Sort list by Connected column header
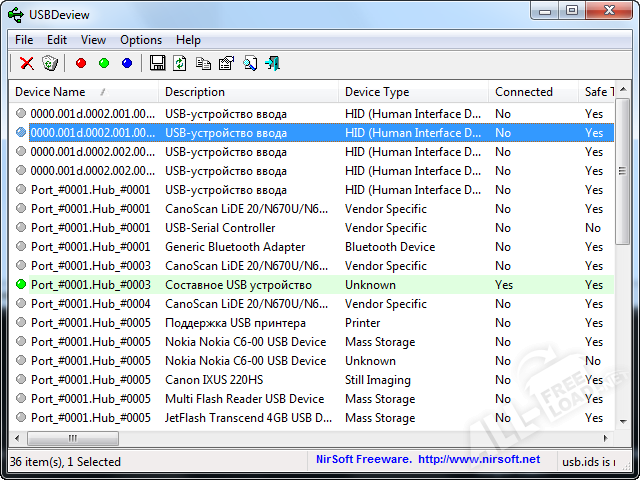The width and height of the screenshot is (640, 480). [523, 92]
